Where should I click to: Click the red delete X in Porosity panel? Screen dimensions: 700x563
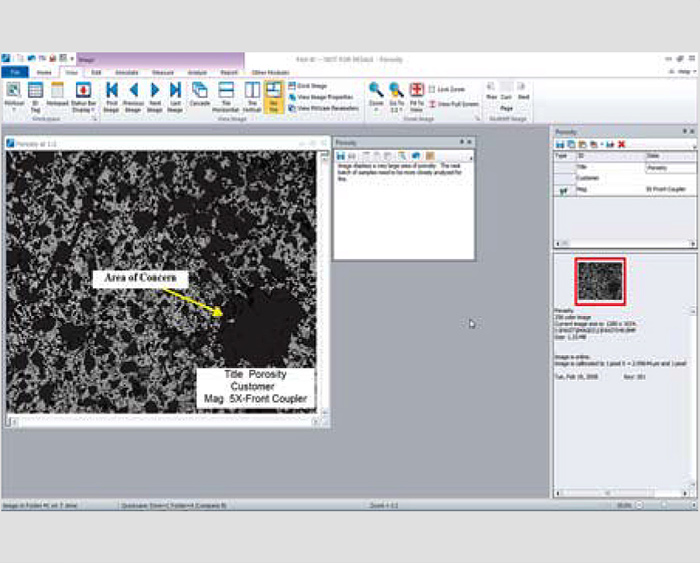click(622, 144)
